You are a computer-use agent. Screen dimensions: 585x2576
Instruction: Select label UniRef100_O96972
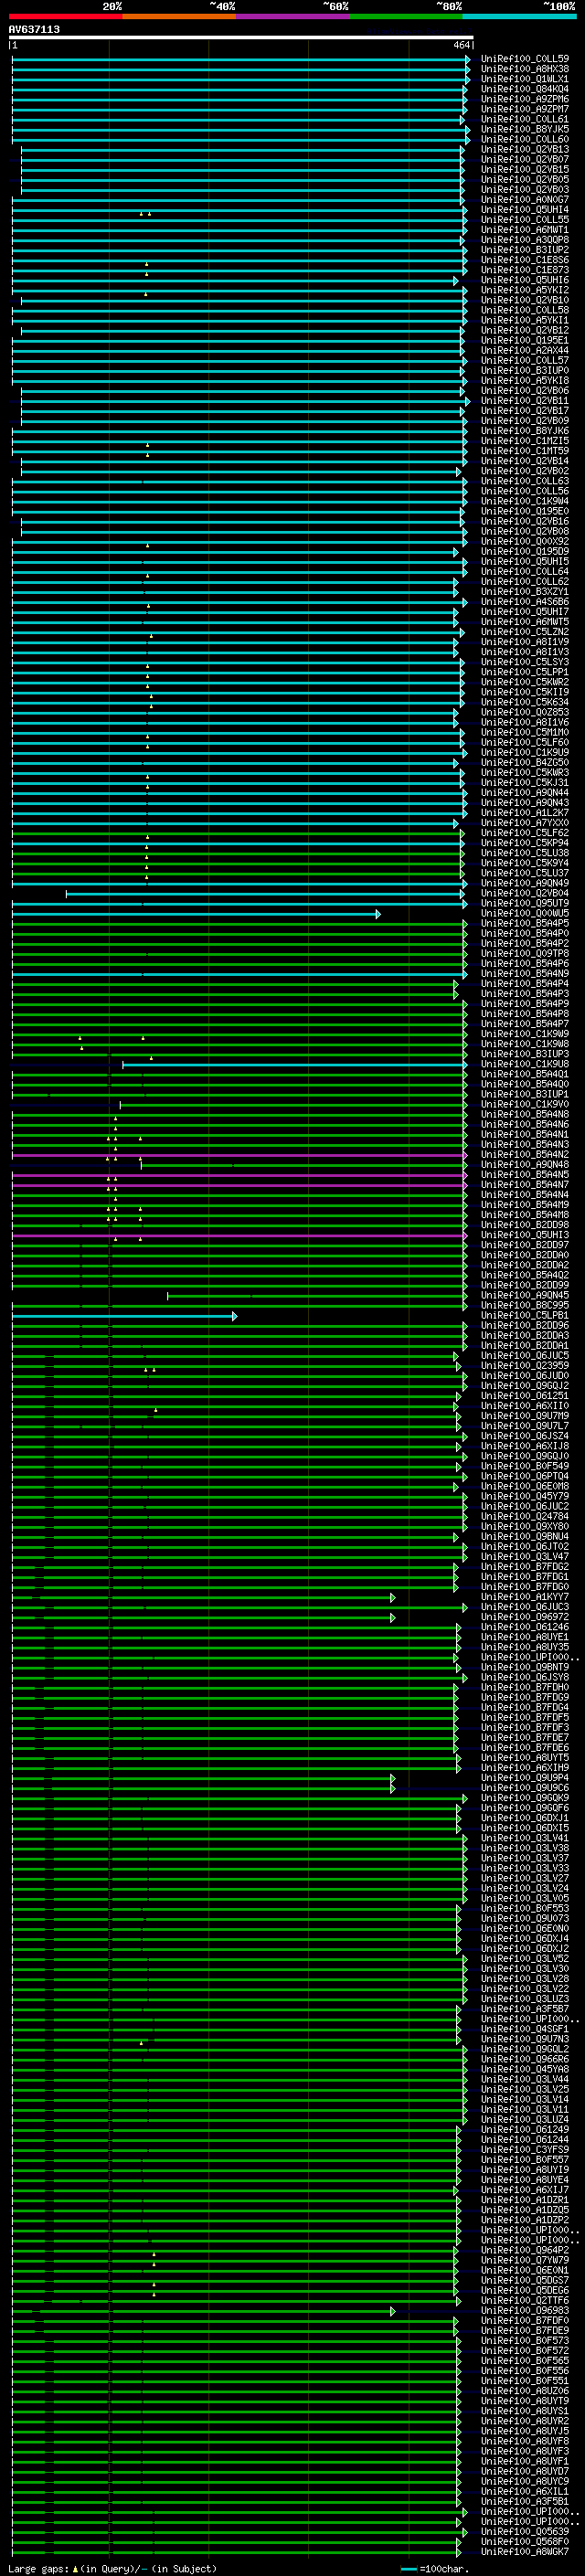[525, 1618]
